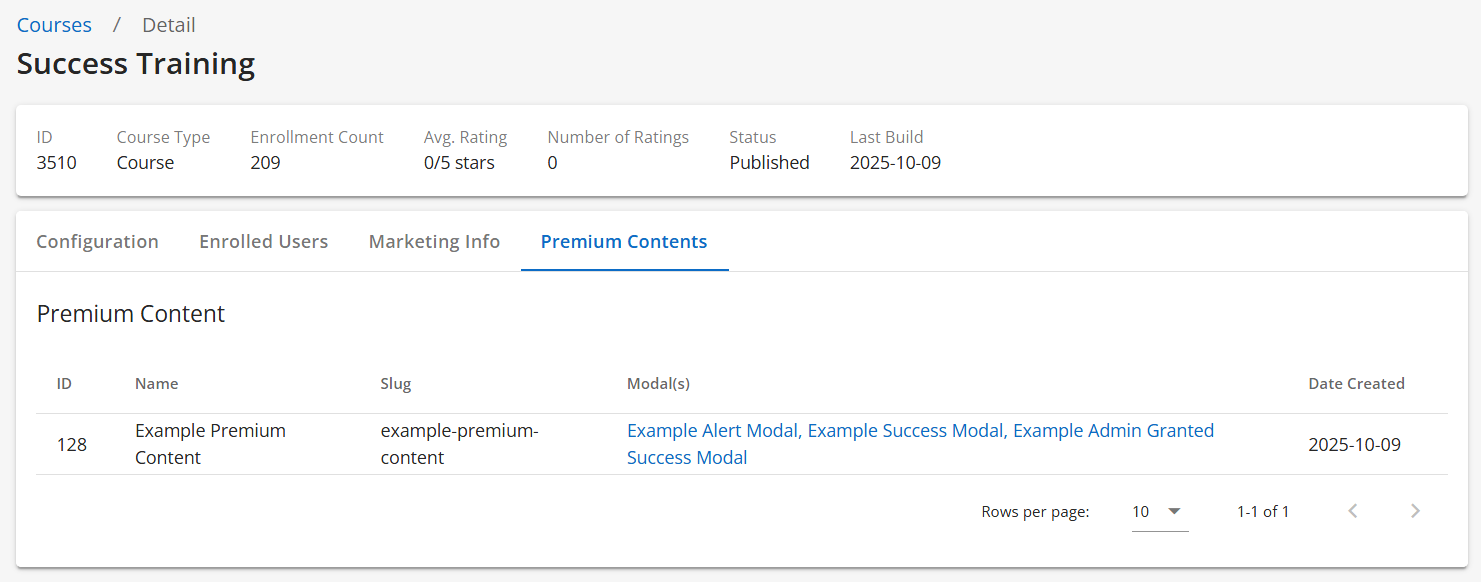The image size is (1481, 582).
Task: Select the Example Premium Content row name
Action: 210,444
